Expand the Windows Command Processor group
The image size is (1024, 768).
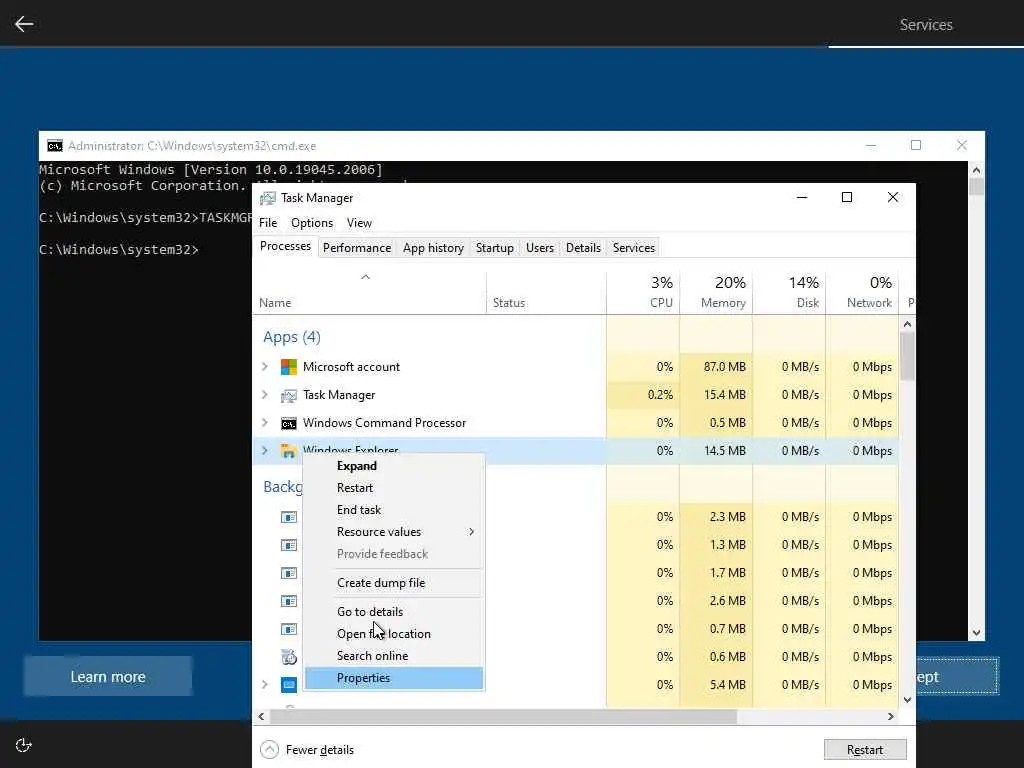[x=264, y=423]
